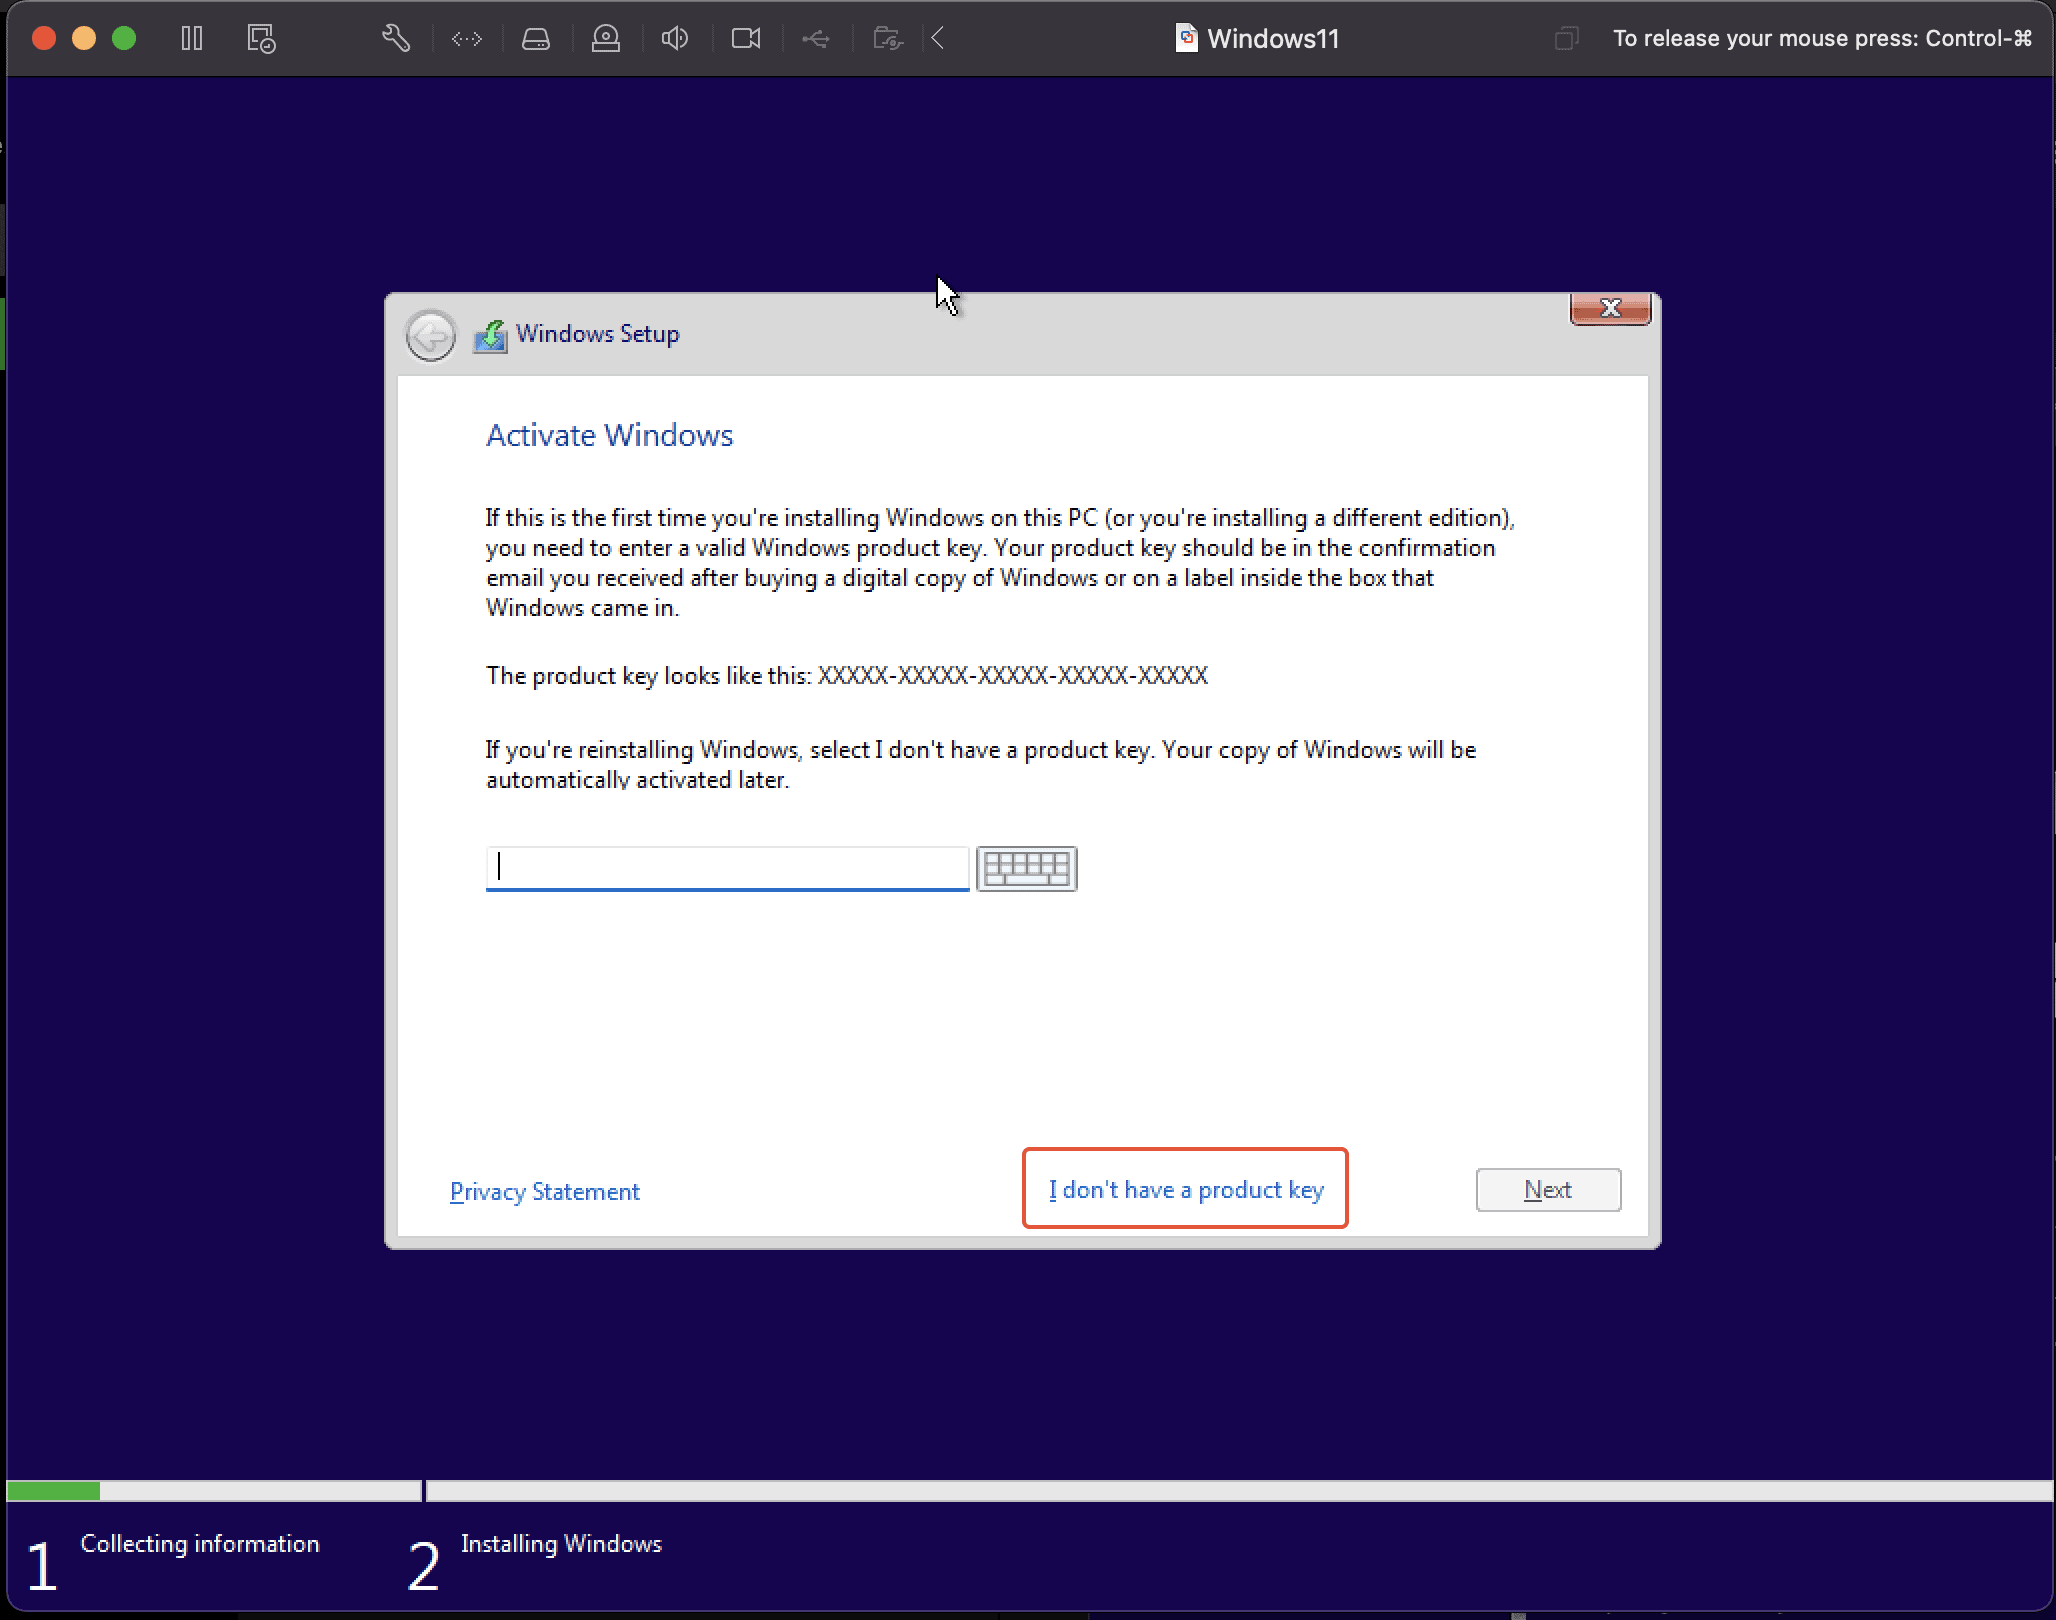The height and width of the screenshot is (1620, 2056).
Task: Close the Windows Setup dialog
Action: coord(1610,308)
